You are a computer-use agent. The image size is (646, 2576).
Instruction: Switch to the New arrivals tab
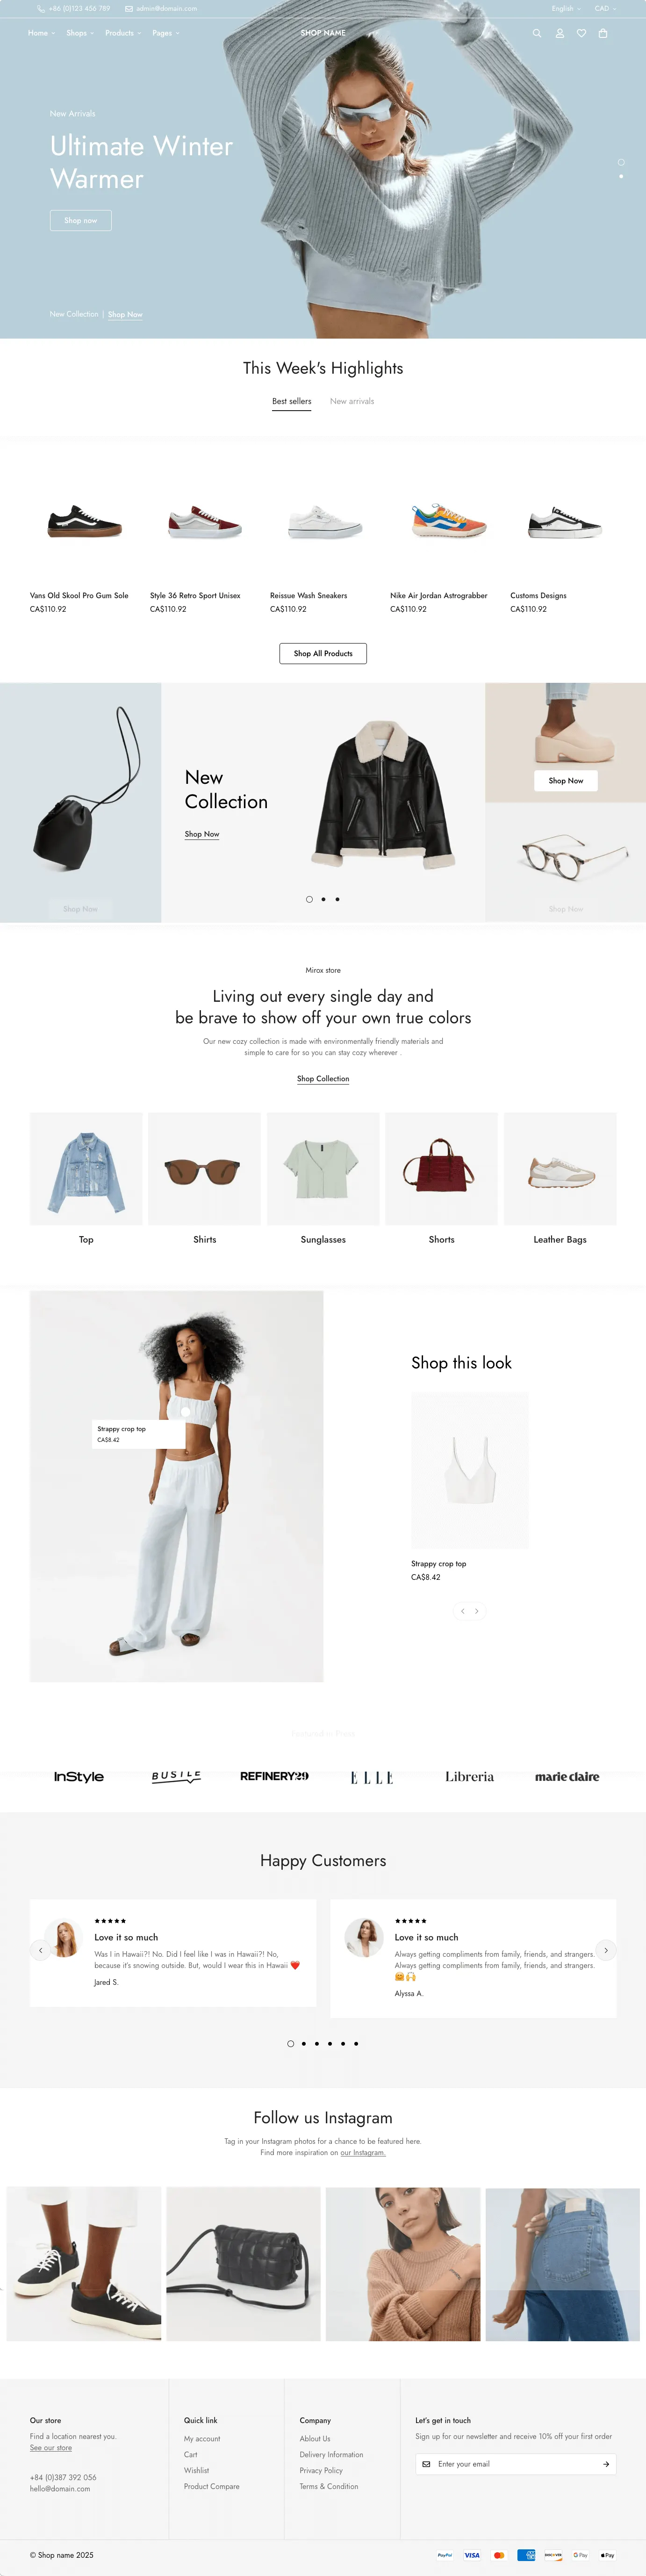point(352,401)
